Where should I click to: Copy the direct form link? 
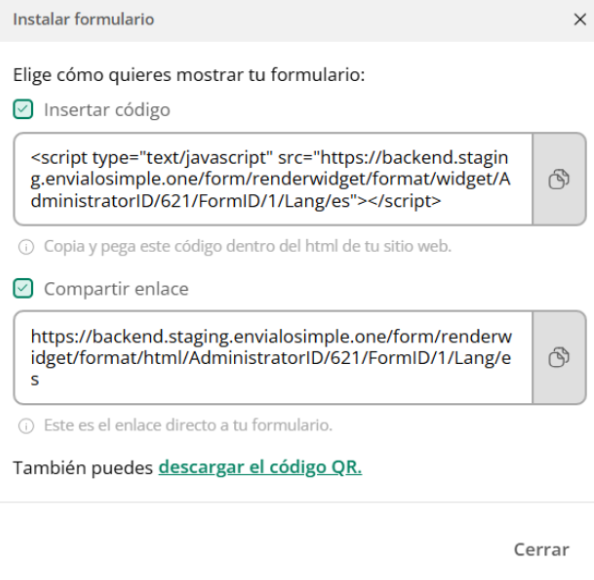point(559,357)
